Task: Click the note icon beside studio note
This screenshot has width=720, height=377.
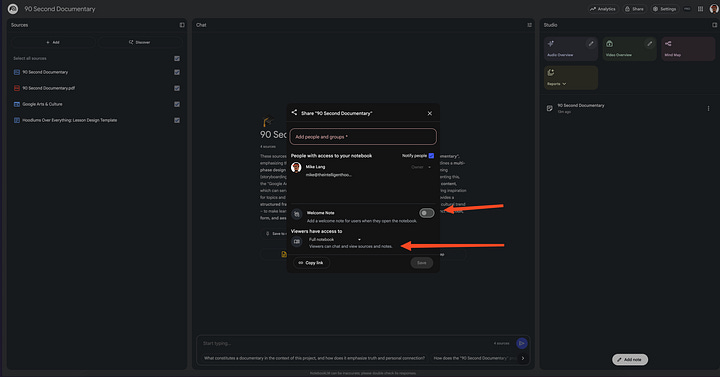Action: click(x=549, y=108)
